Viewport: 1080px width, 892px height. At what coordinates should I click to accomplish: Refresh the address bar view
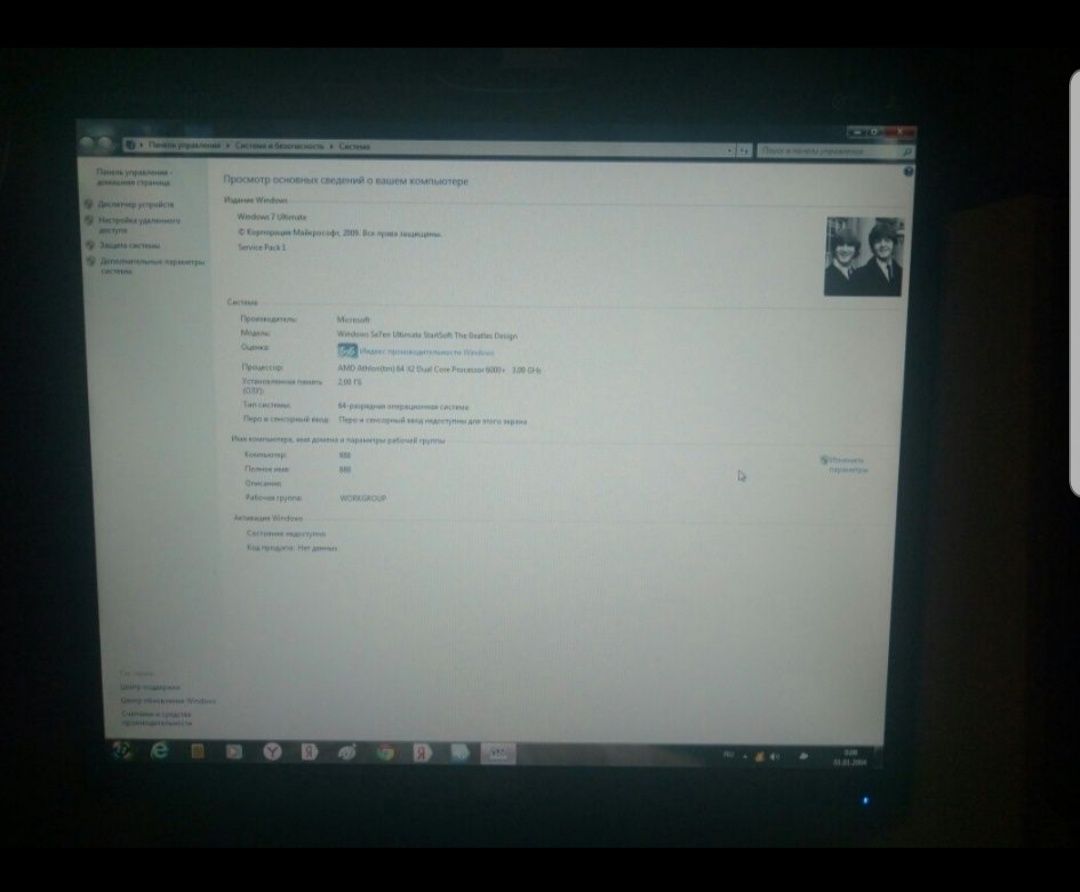pos(745,150)
